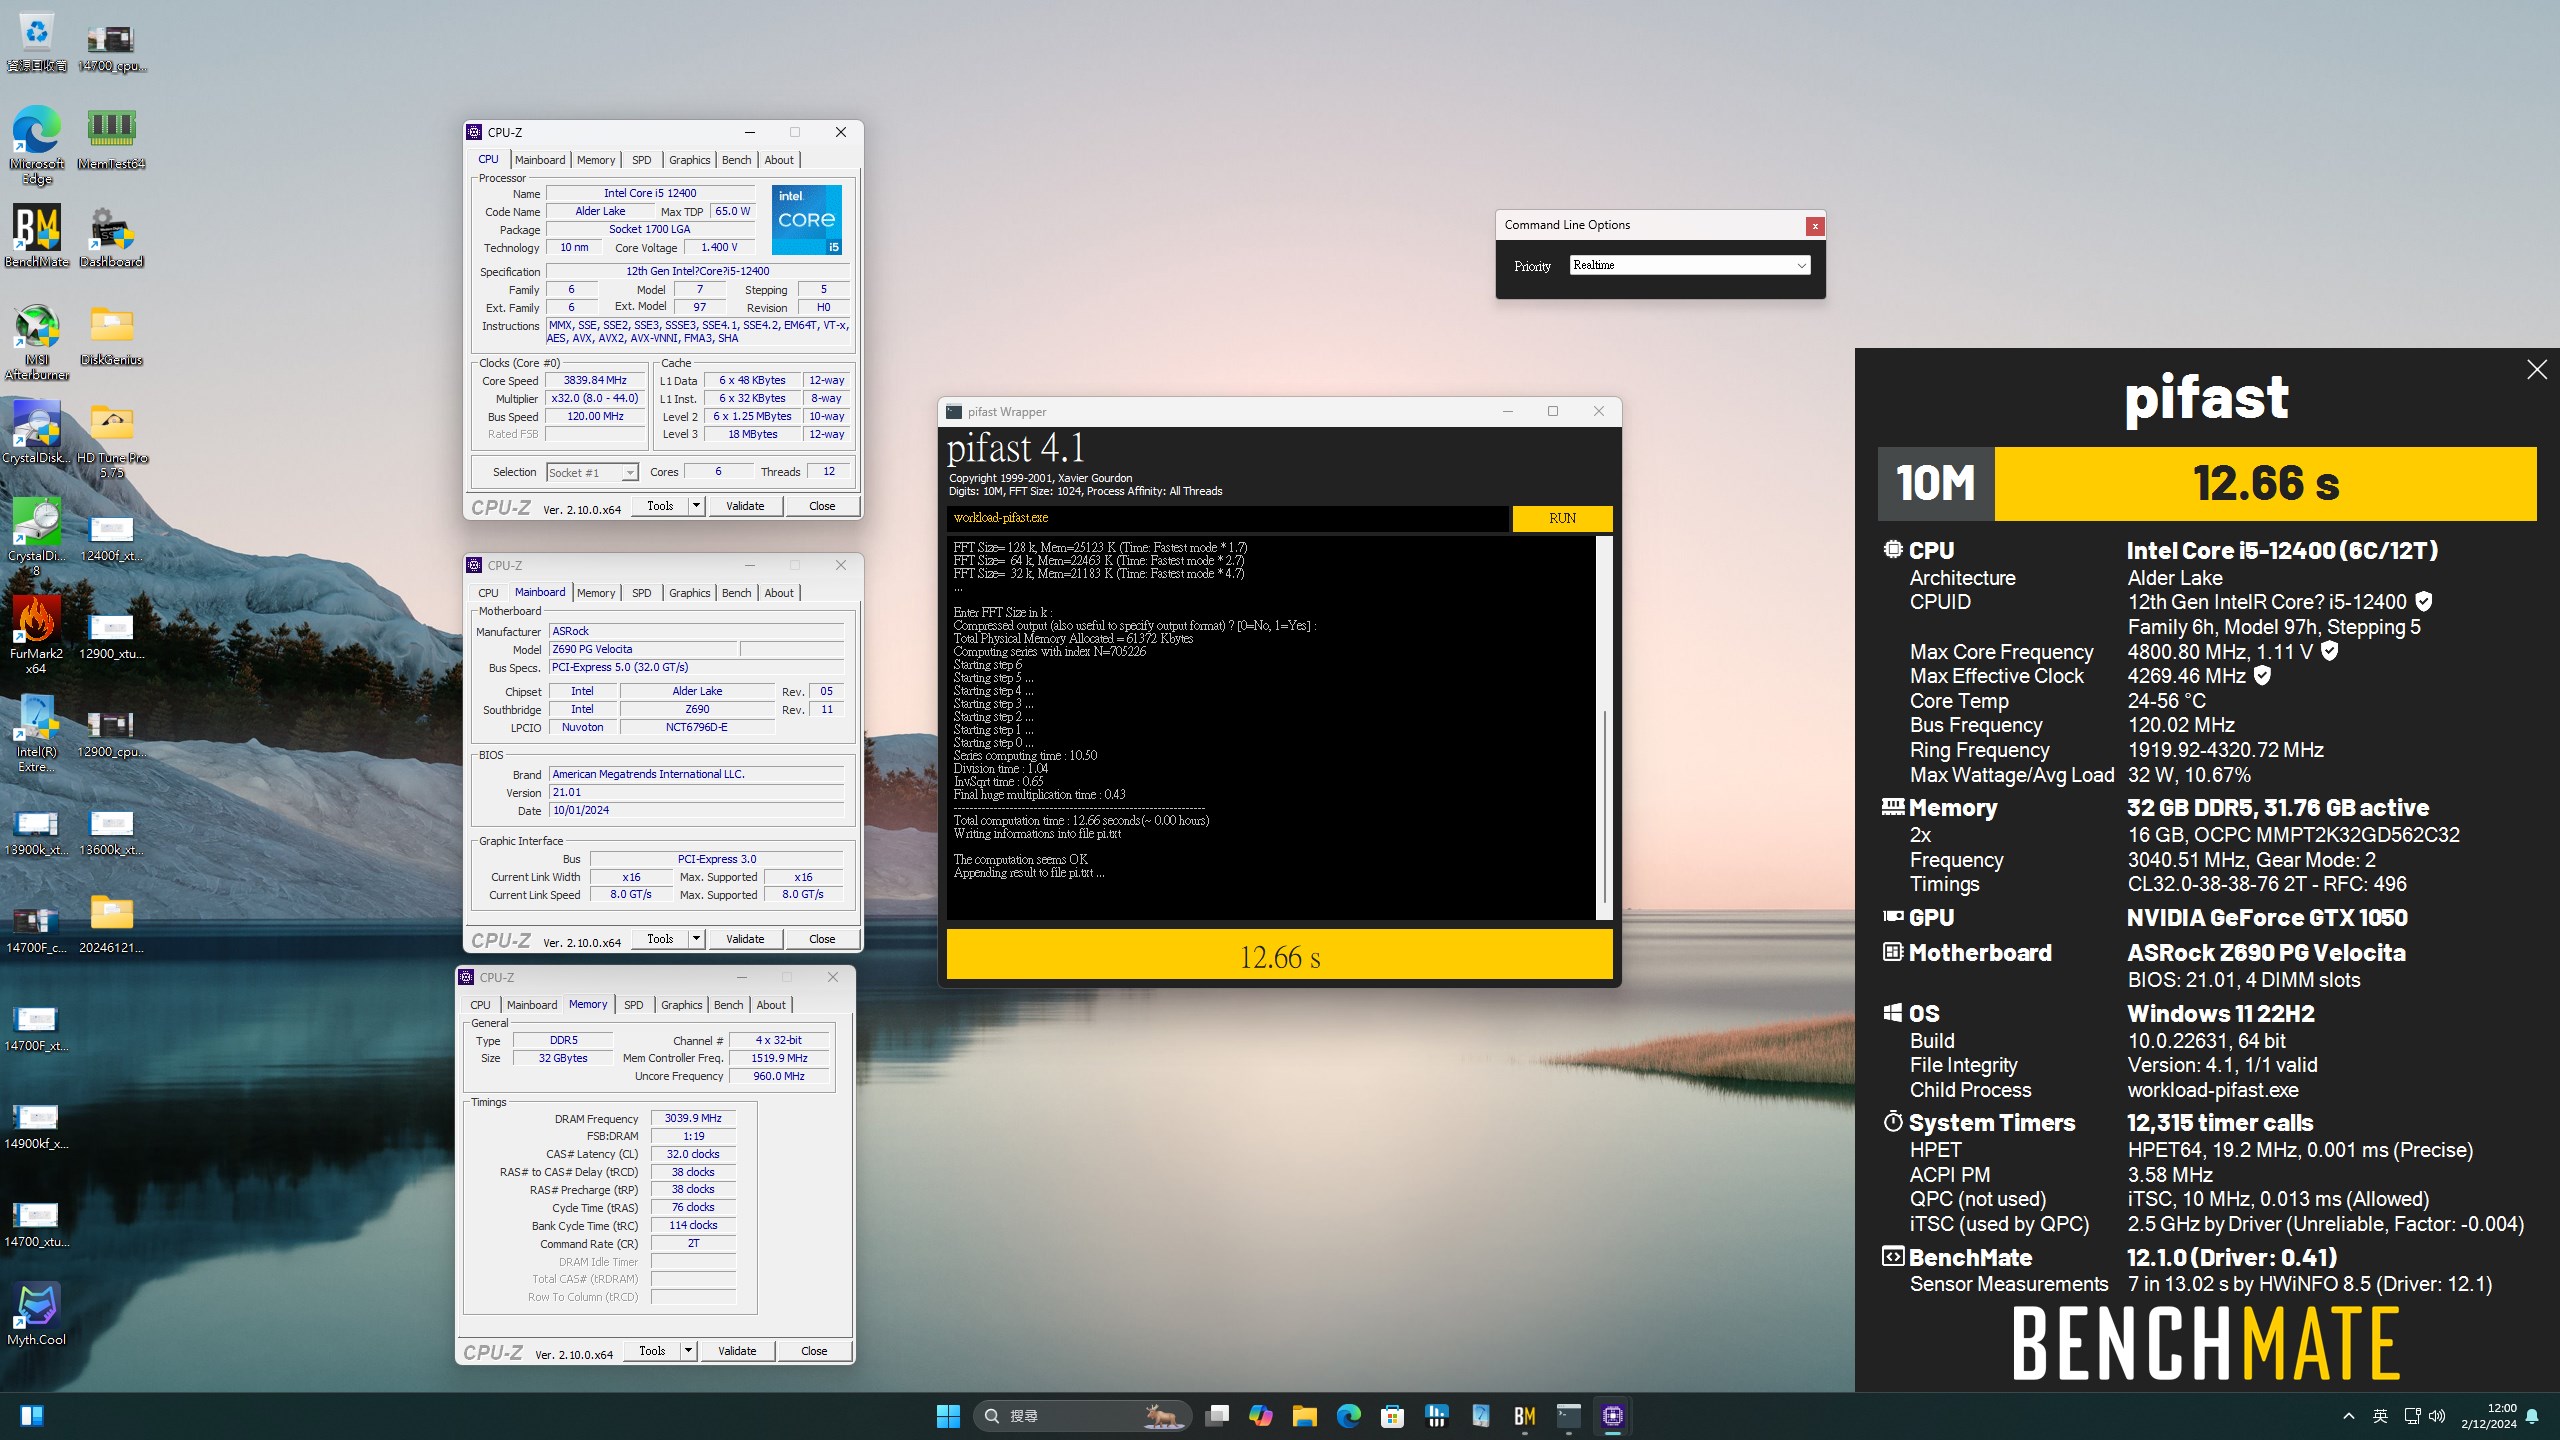
Task: Open Intel(R) Extreme utility desktop icon
Action: coord(36,733)
